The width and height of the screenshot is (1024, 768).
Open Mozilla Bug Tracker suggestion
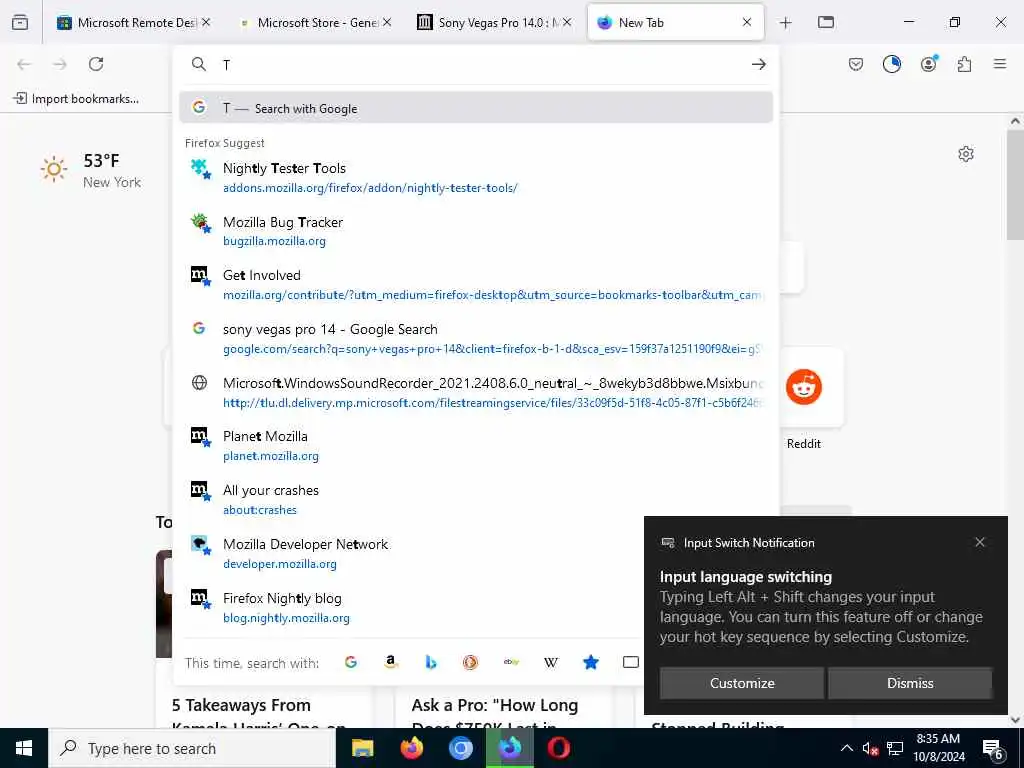[475, 231]
